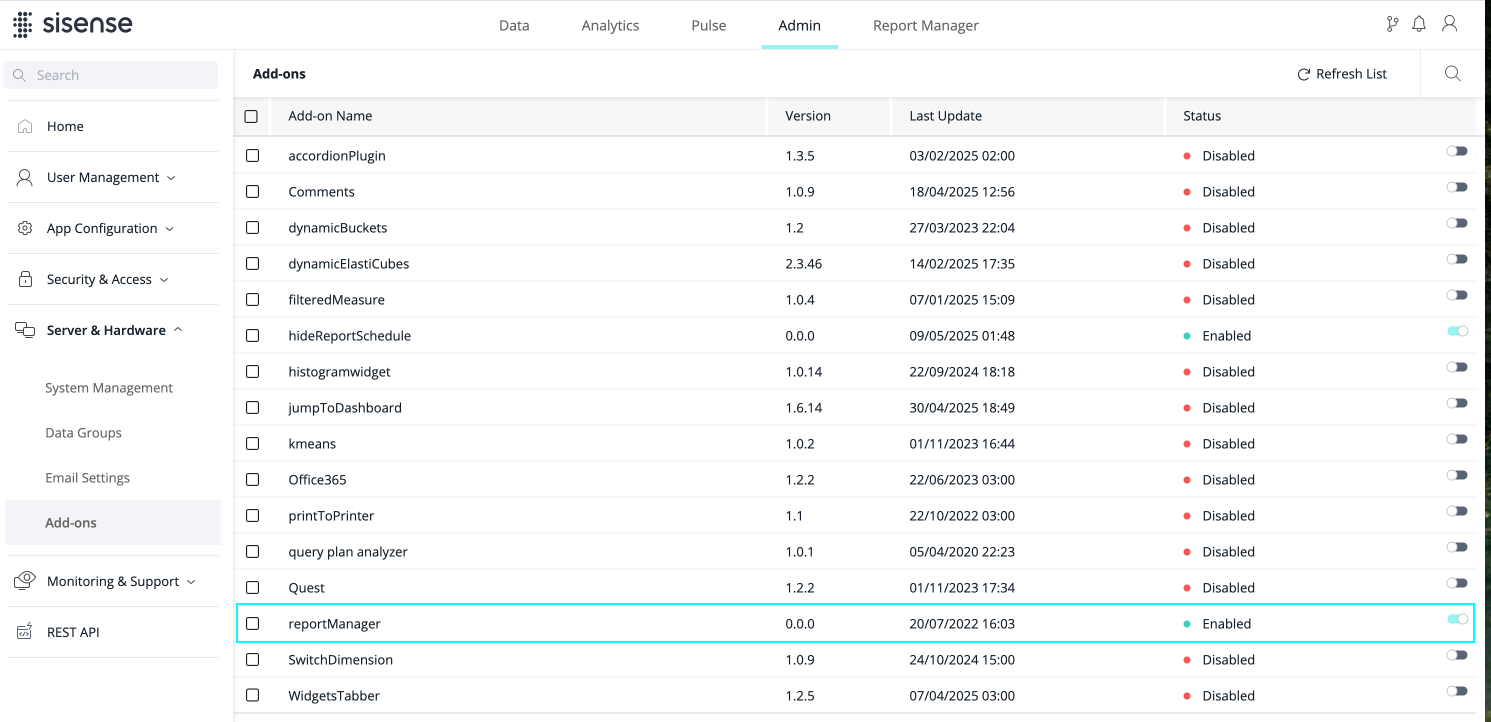Switch to the Analytics tab

(x=610, y=25)
